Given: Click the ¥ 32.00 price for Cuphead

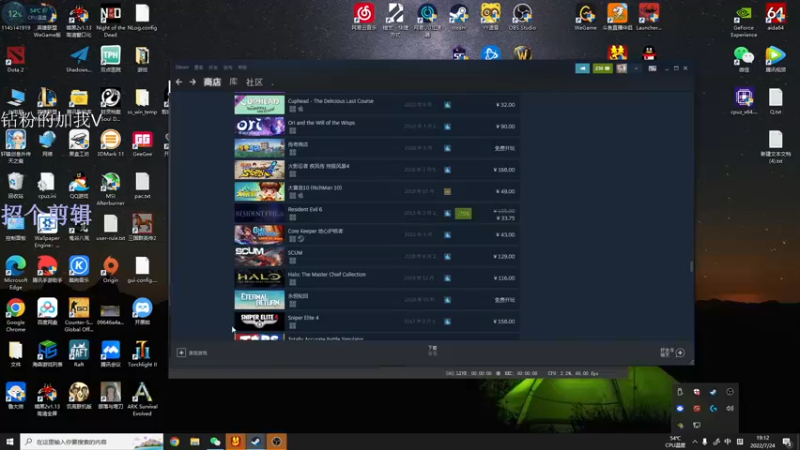Looking at the screenshot, I should [505, 105].
